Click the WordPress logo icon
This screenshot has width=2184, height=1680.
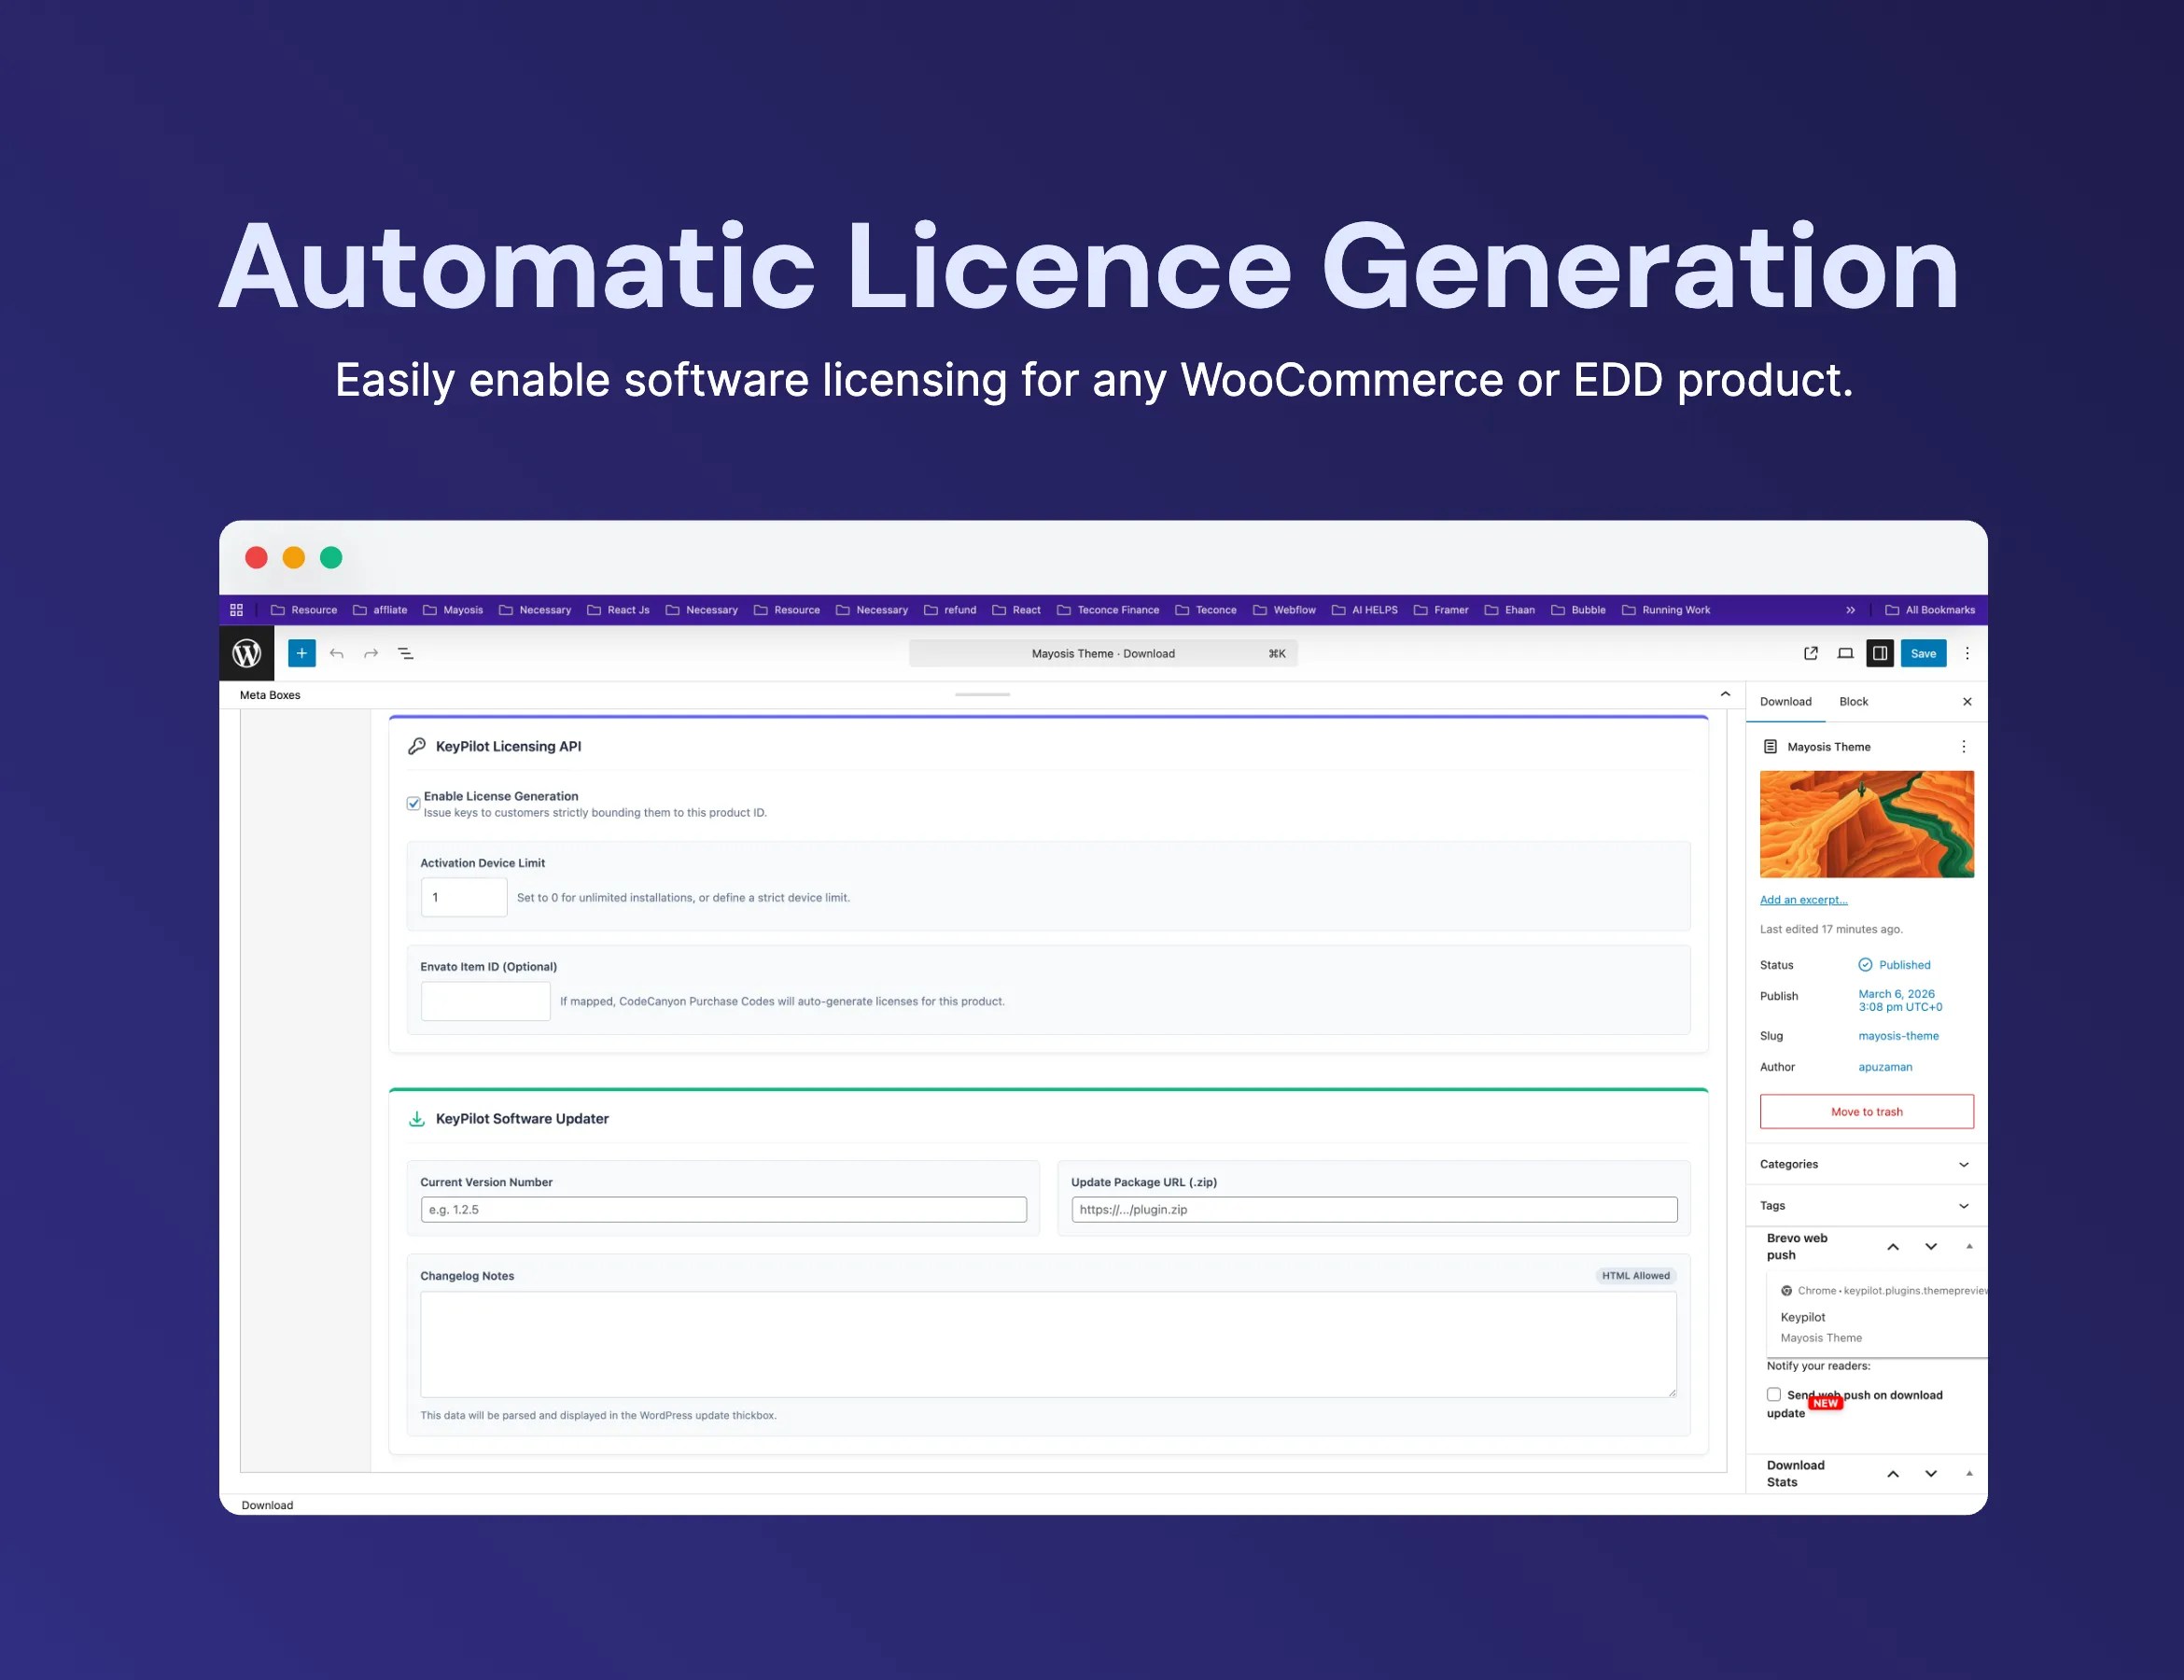point(246,653)
